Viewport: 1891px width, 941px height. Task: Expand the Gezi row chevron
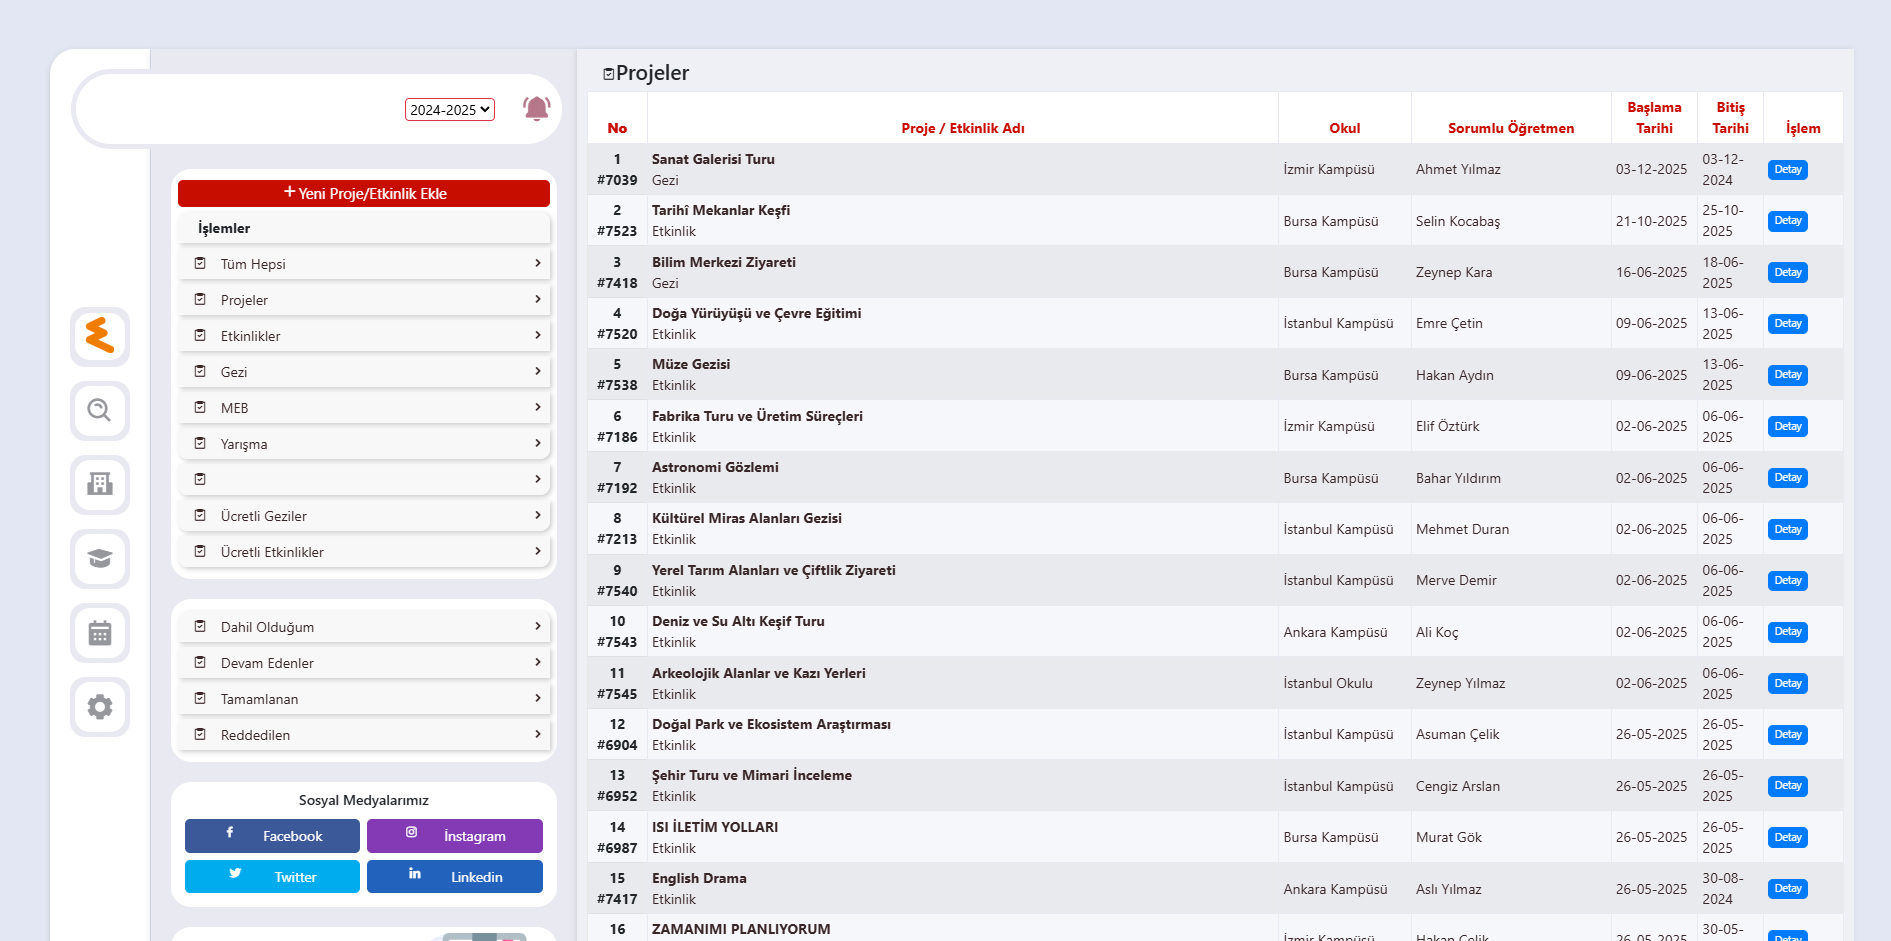(x=538, y=371)
